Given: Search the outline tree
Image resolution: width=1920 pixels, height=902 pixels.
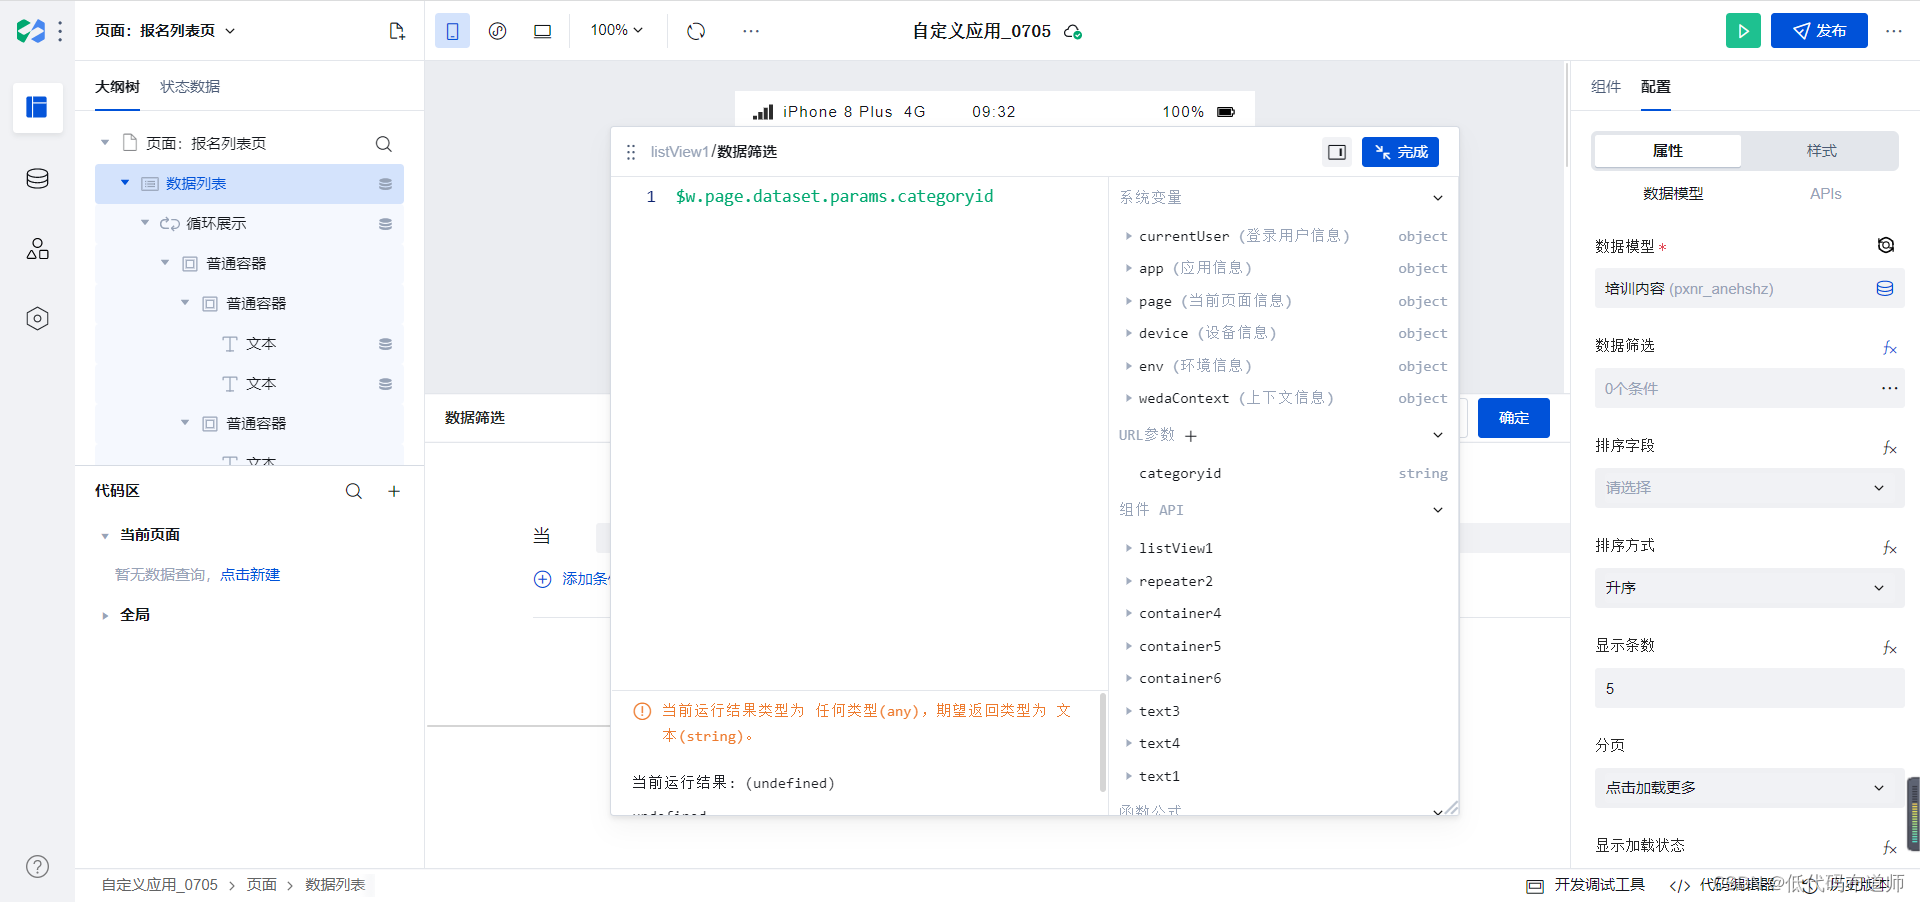Looking at the screenshot, I should [x=383, y=144].
